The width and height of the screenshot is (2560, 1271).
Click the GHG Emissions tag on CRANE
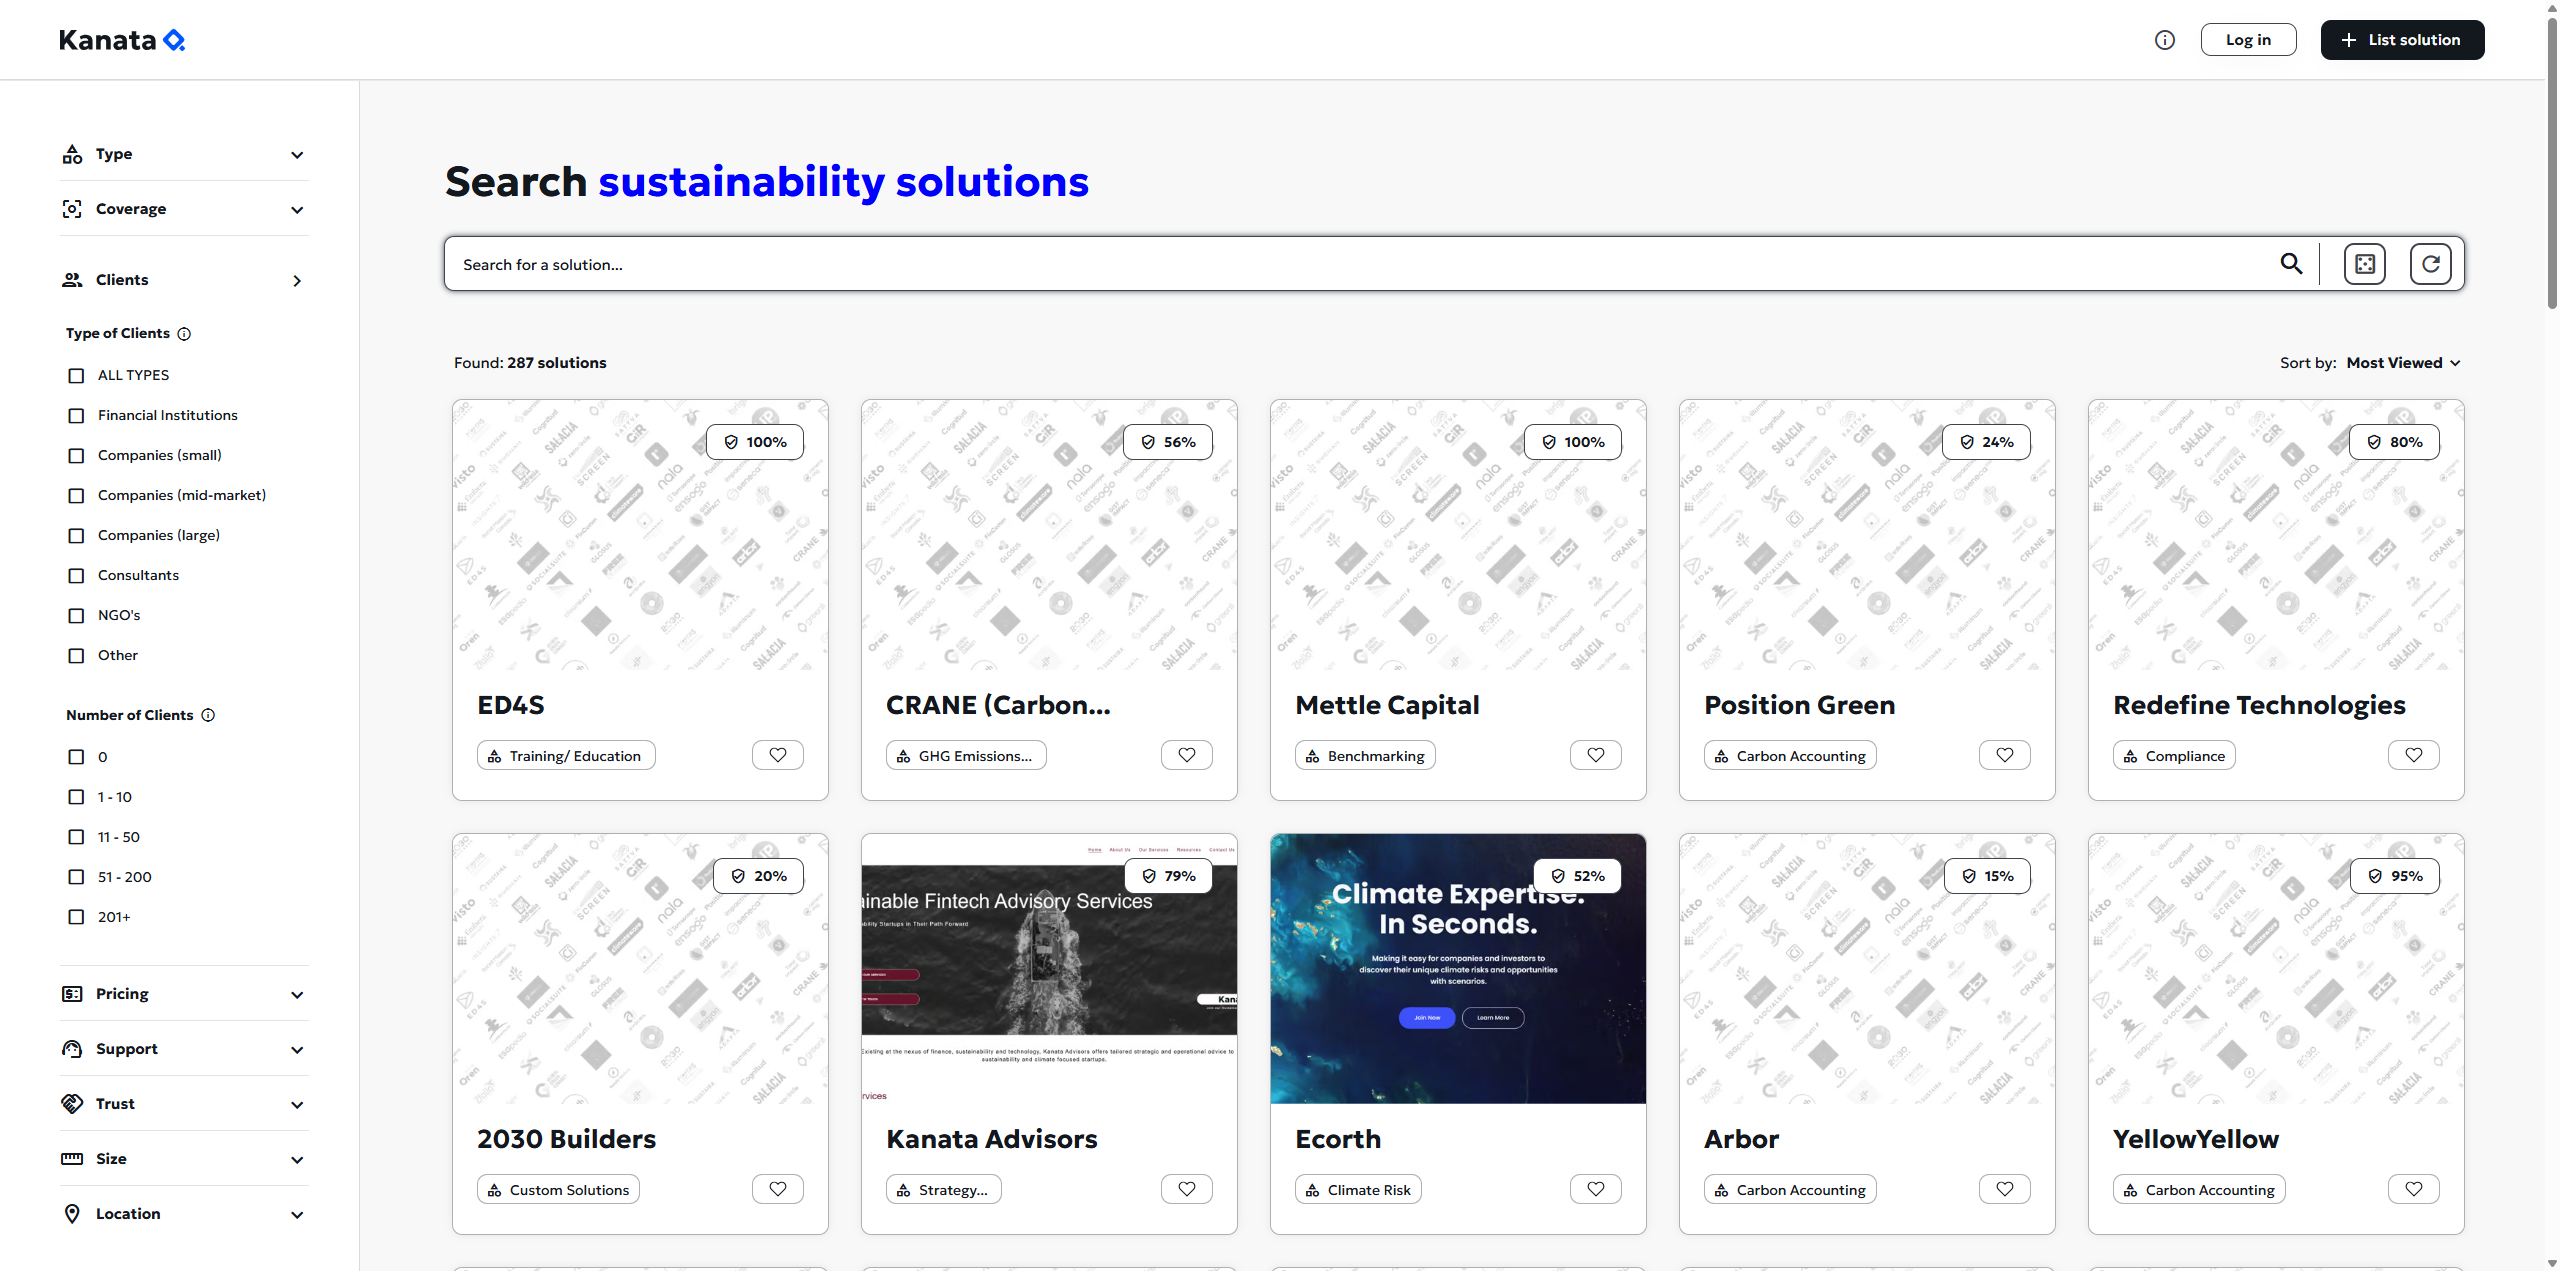coord(966,756)
